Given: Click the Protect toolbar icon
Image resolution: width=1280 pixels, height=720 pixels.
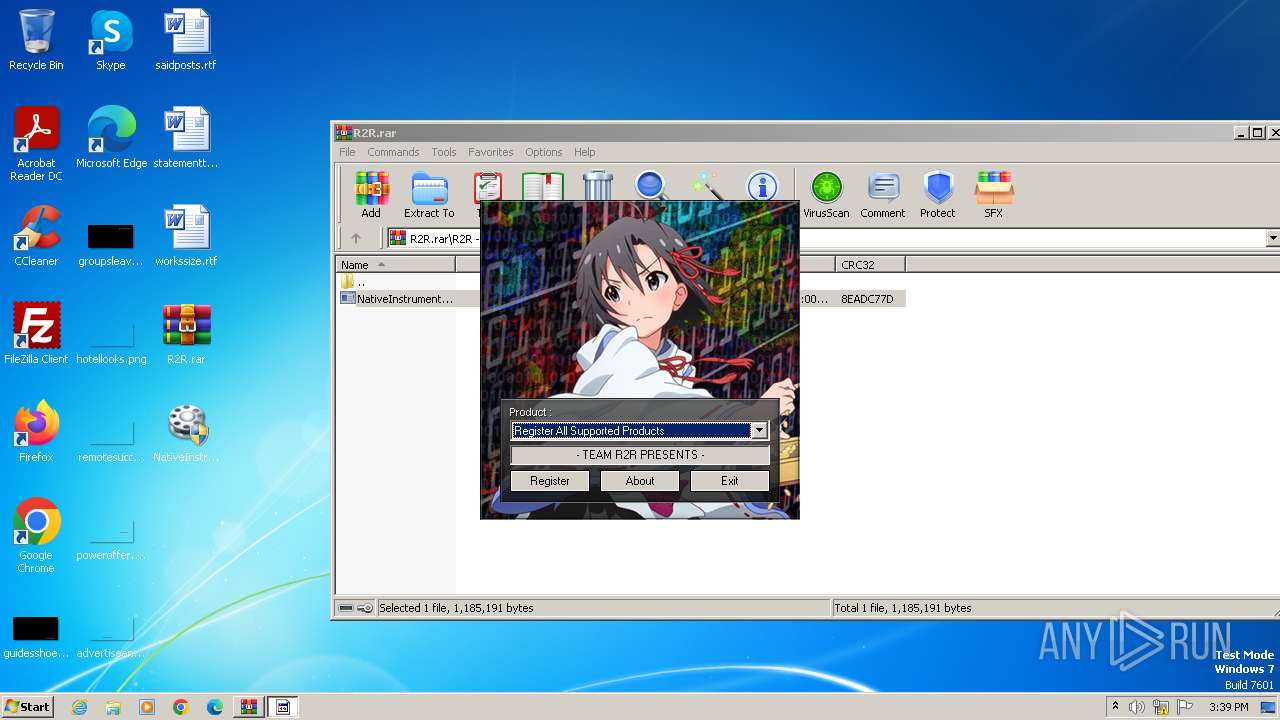Looking at the screenshot, I should [938, 194].
